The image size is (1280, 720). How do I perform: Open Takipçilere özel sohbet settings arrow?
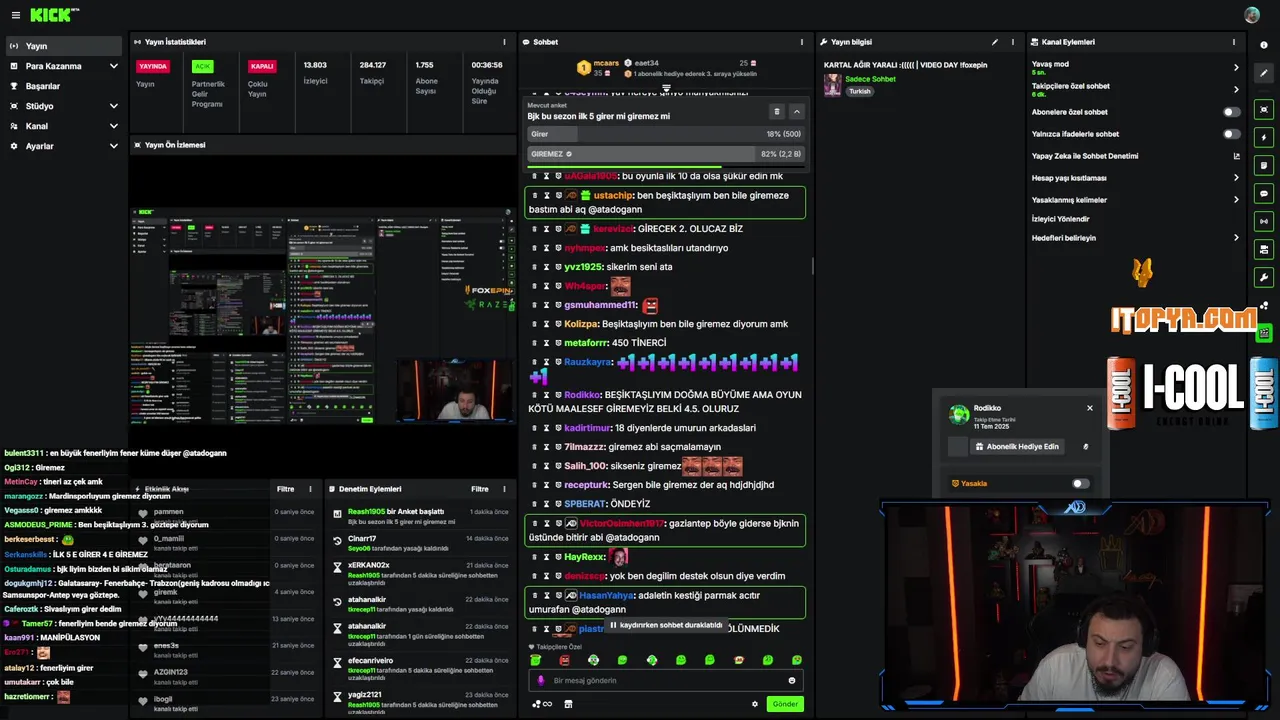coord(1236,90)
